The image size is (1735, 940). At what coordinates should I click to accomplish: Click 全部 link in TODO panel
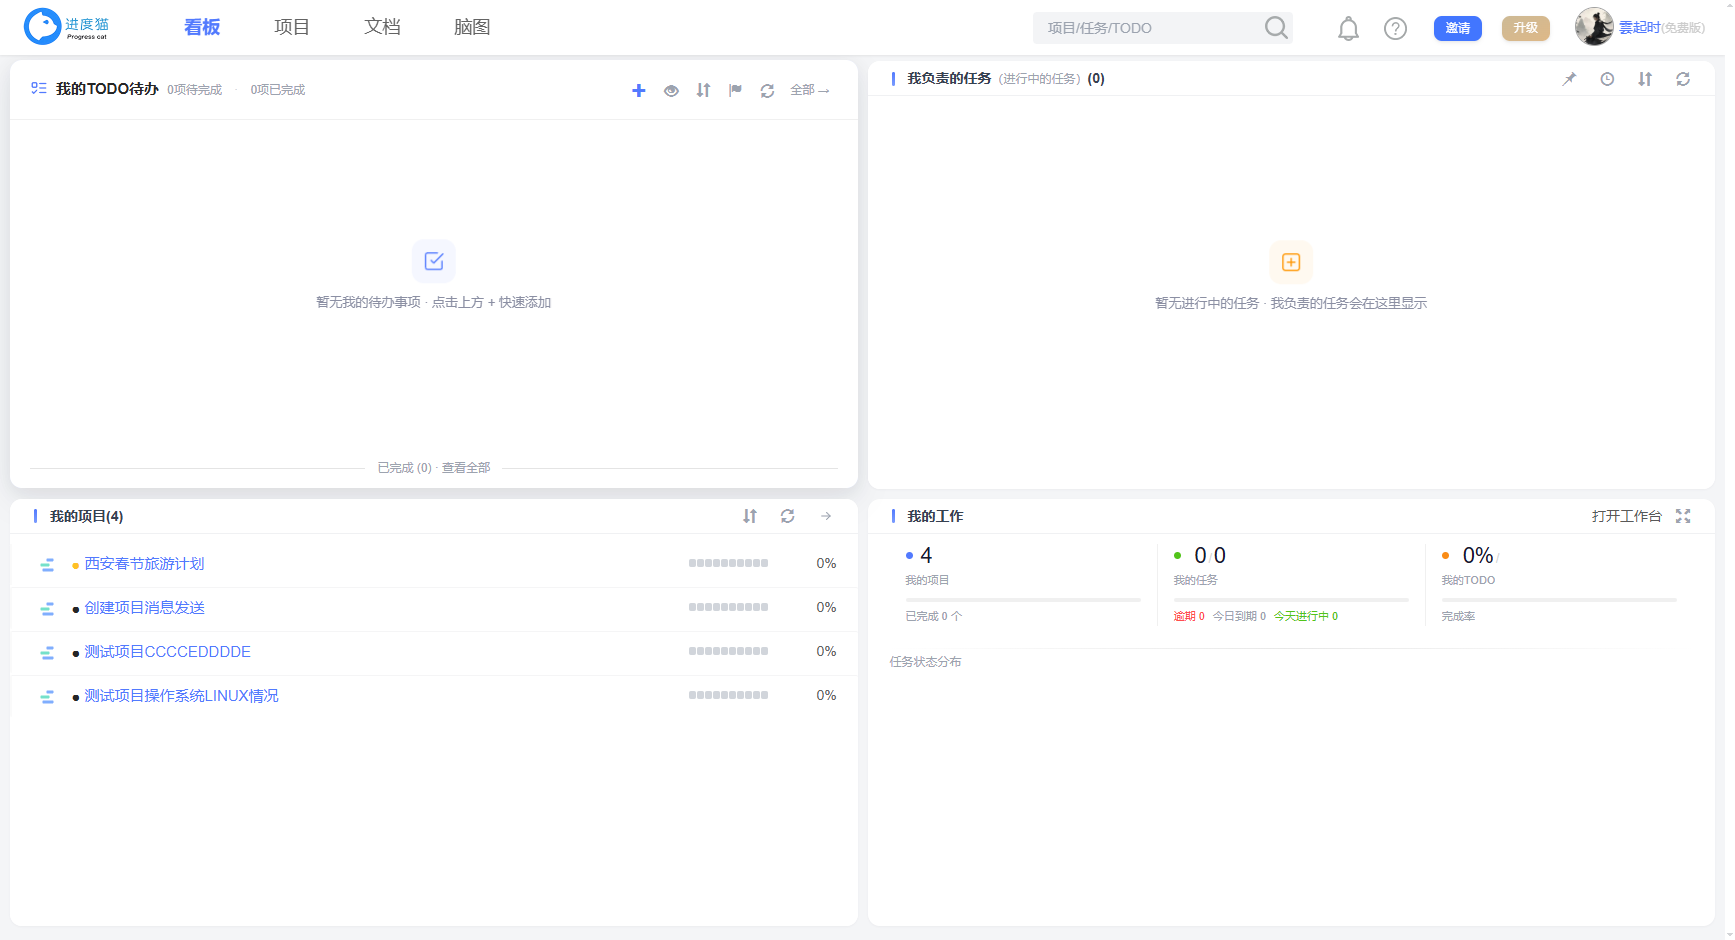pos(810,90)
